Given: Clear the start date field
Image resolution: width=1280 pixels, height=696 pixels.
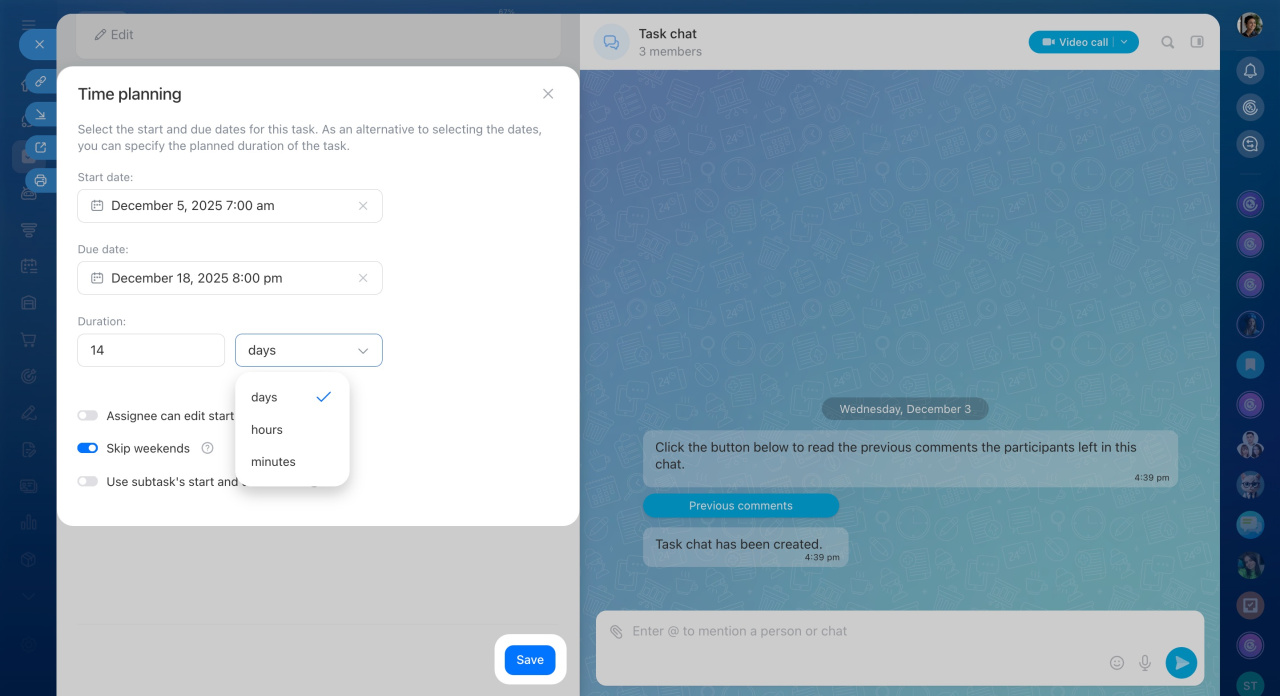Looking at the screenshot, I should (x=363, y=206).
